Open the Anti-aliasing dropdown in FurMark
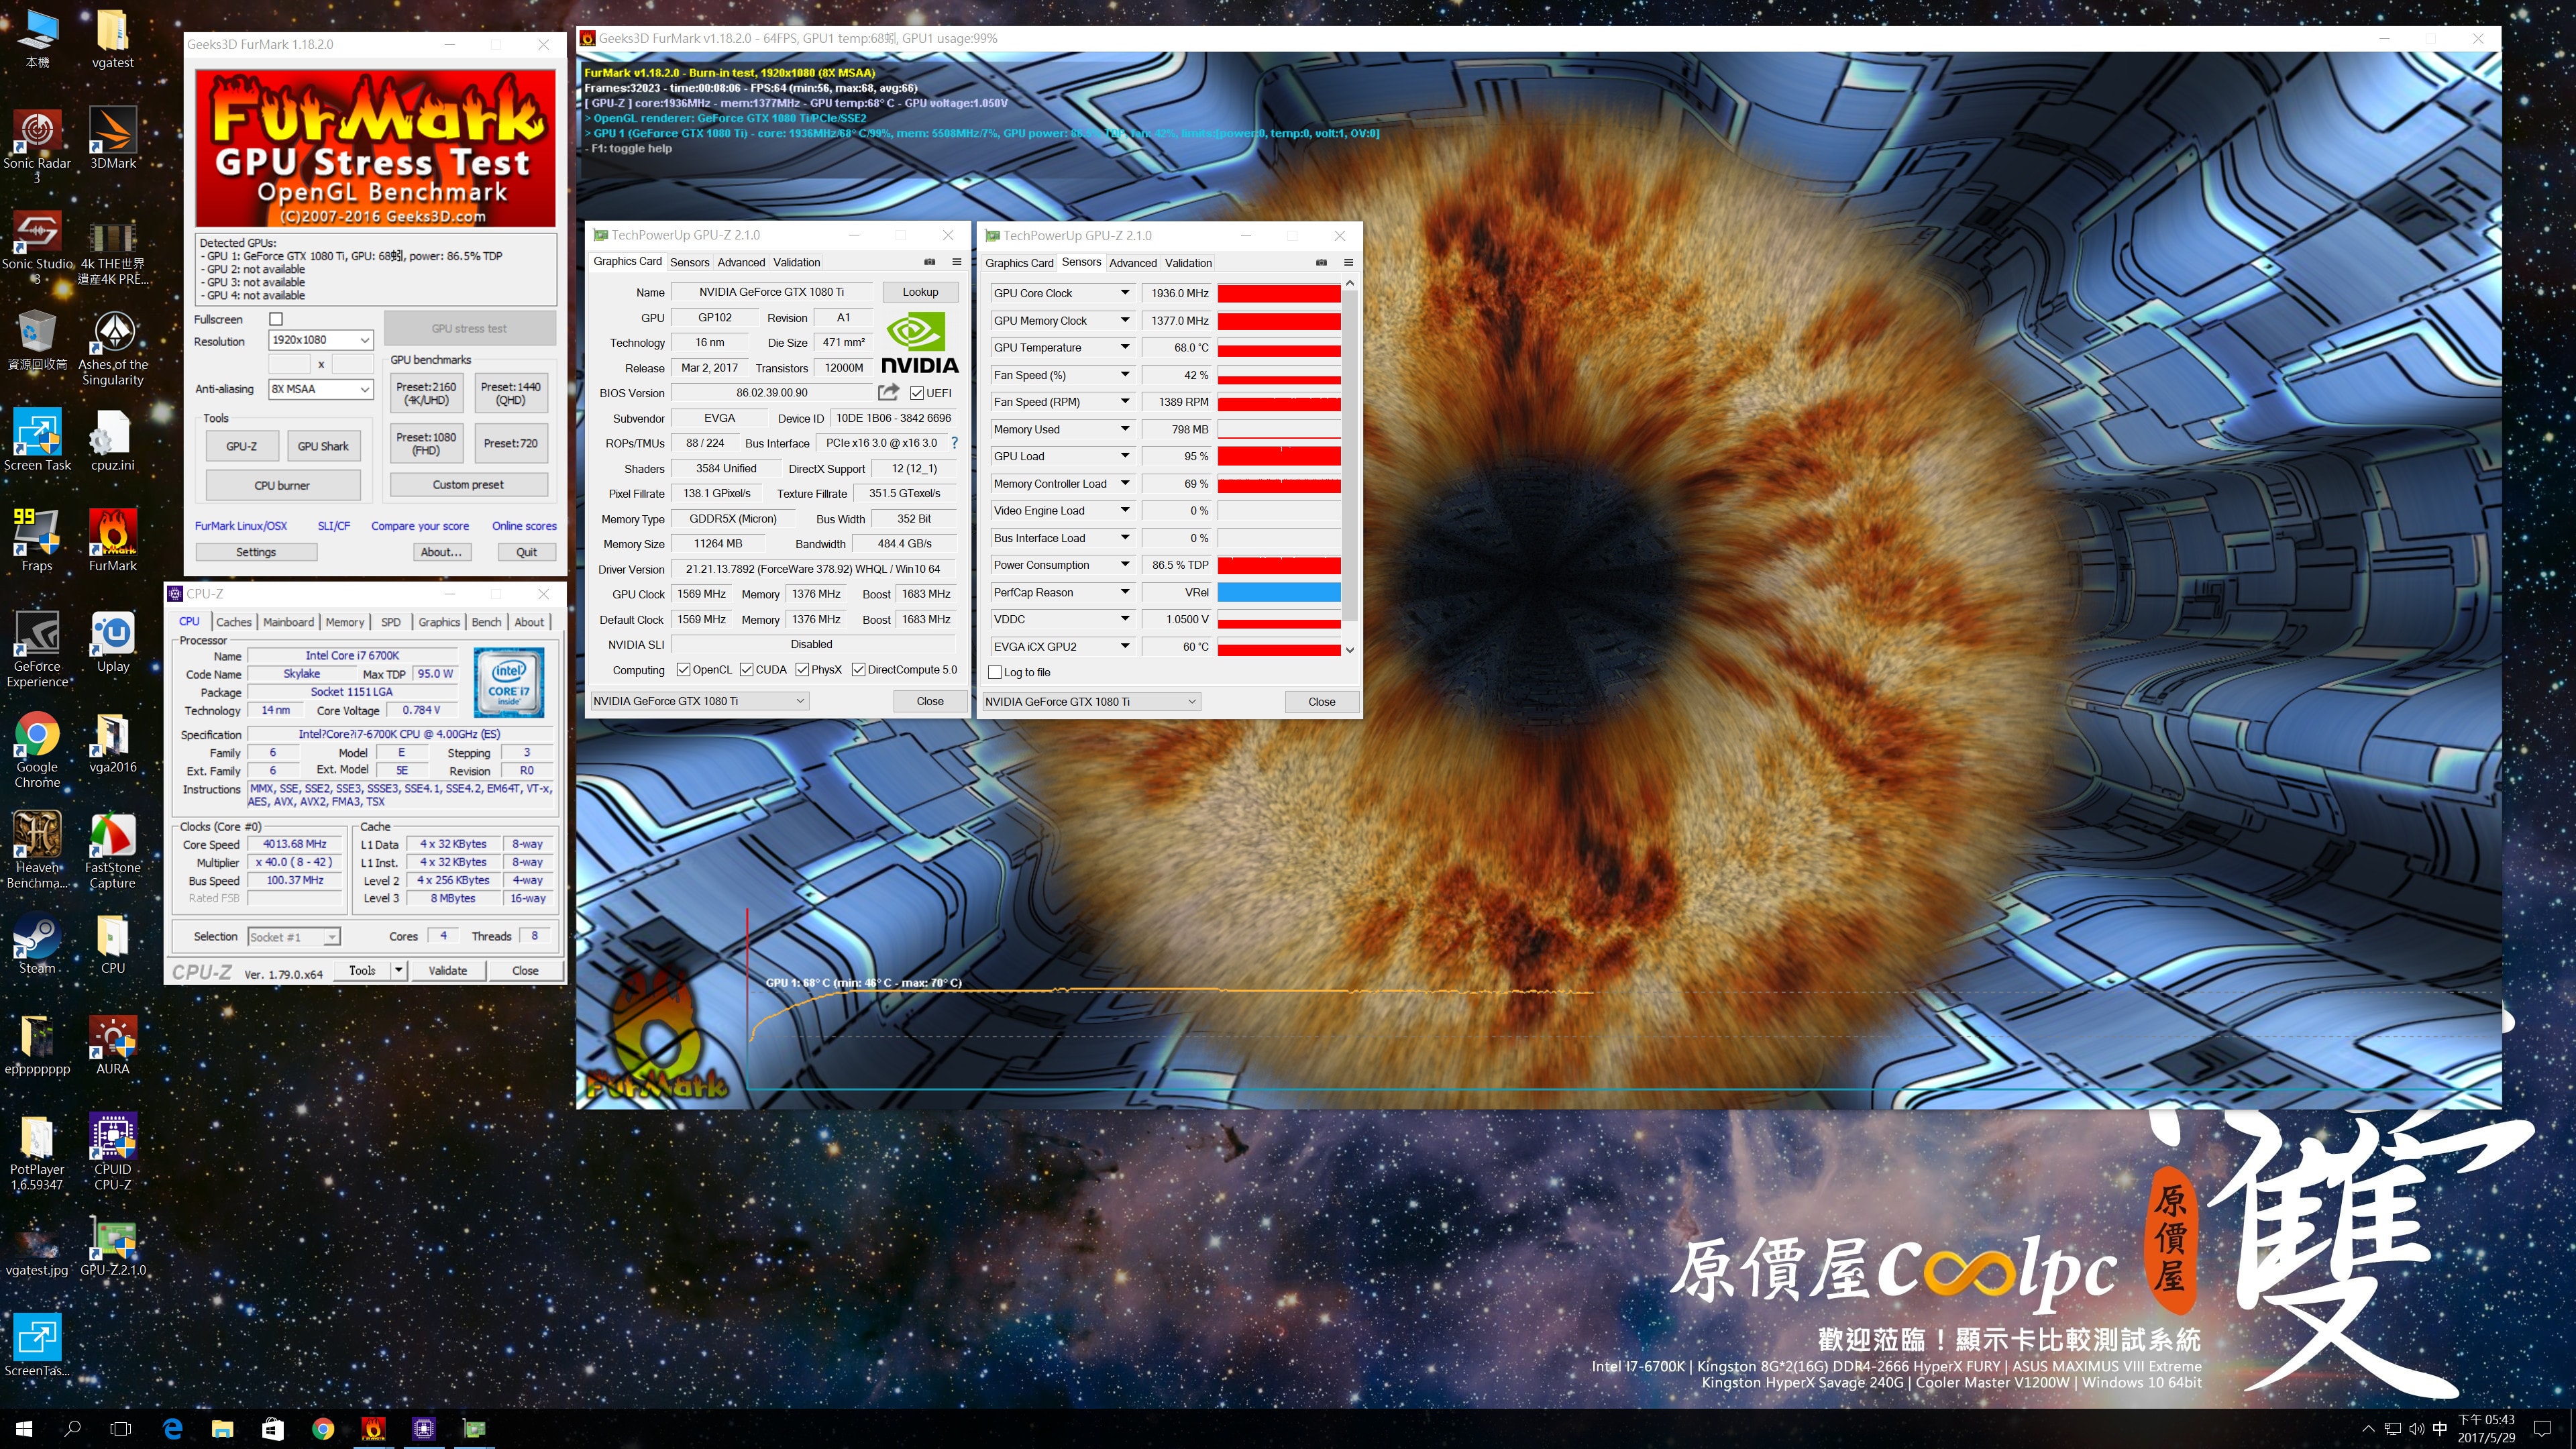Screen dimensions: 2576x1449 (321, 389)
